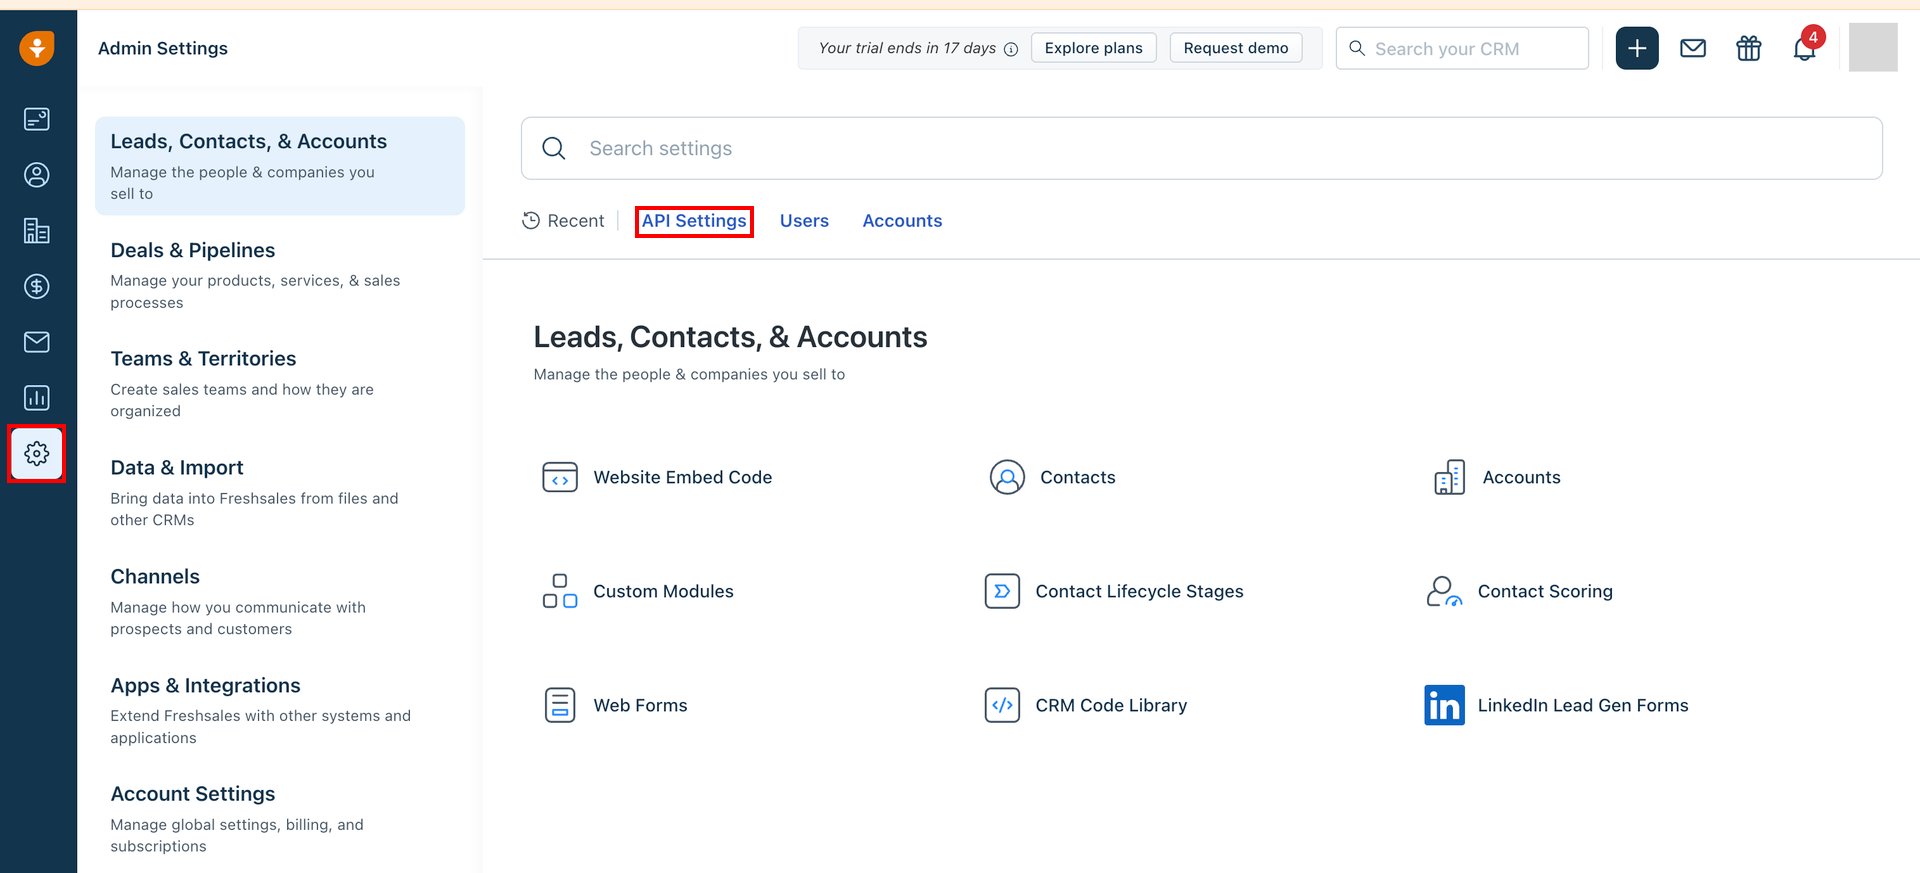Screen dimensions: 1920x873
Task: Click the Admin Settings page title
Action: pyautogui.click(x=163, y=48)
